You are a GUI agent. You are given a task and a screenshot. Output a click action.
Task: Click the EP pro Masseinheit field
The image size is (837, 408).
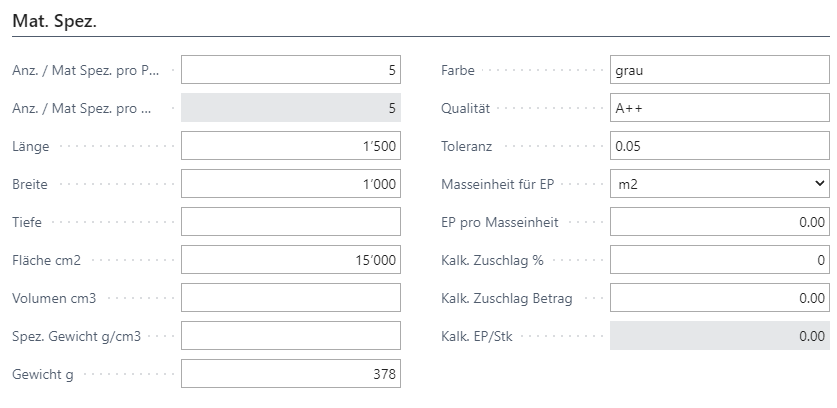720,222
